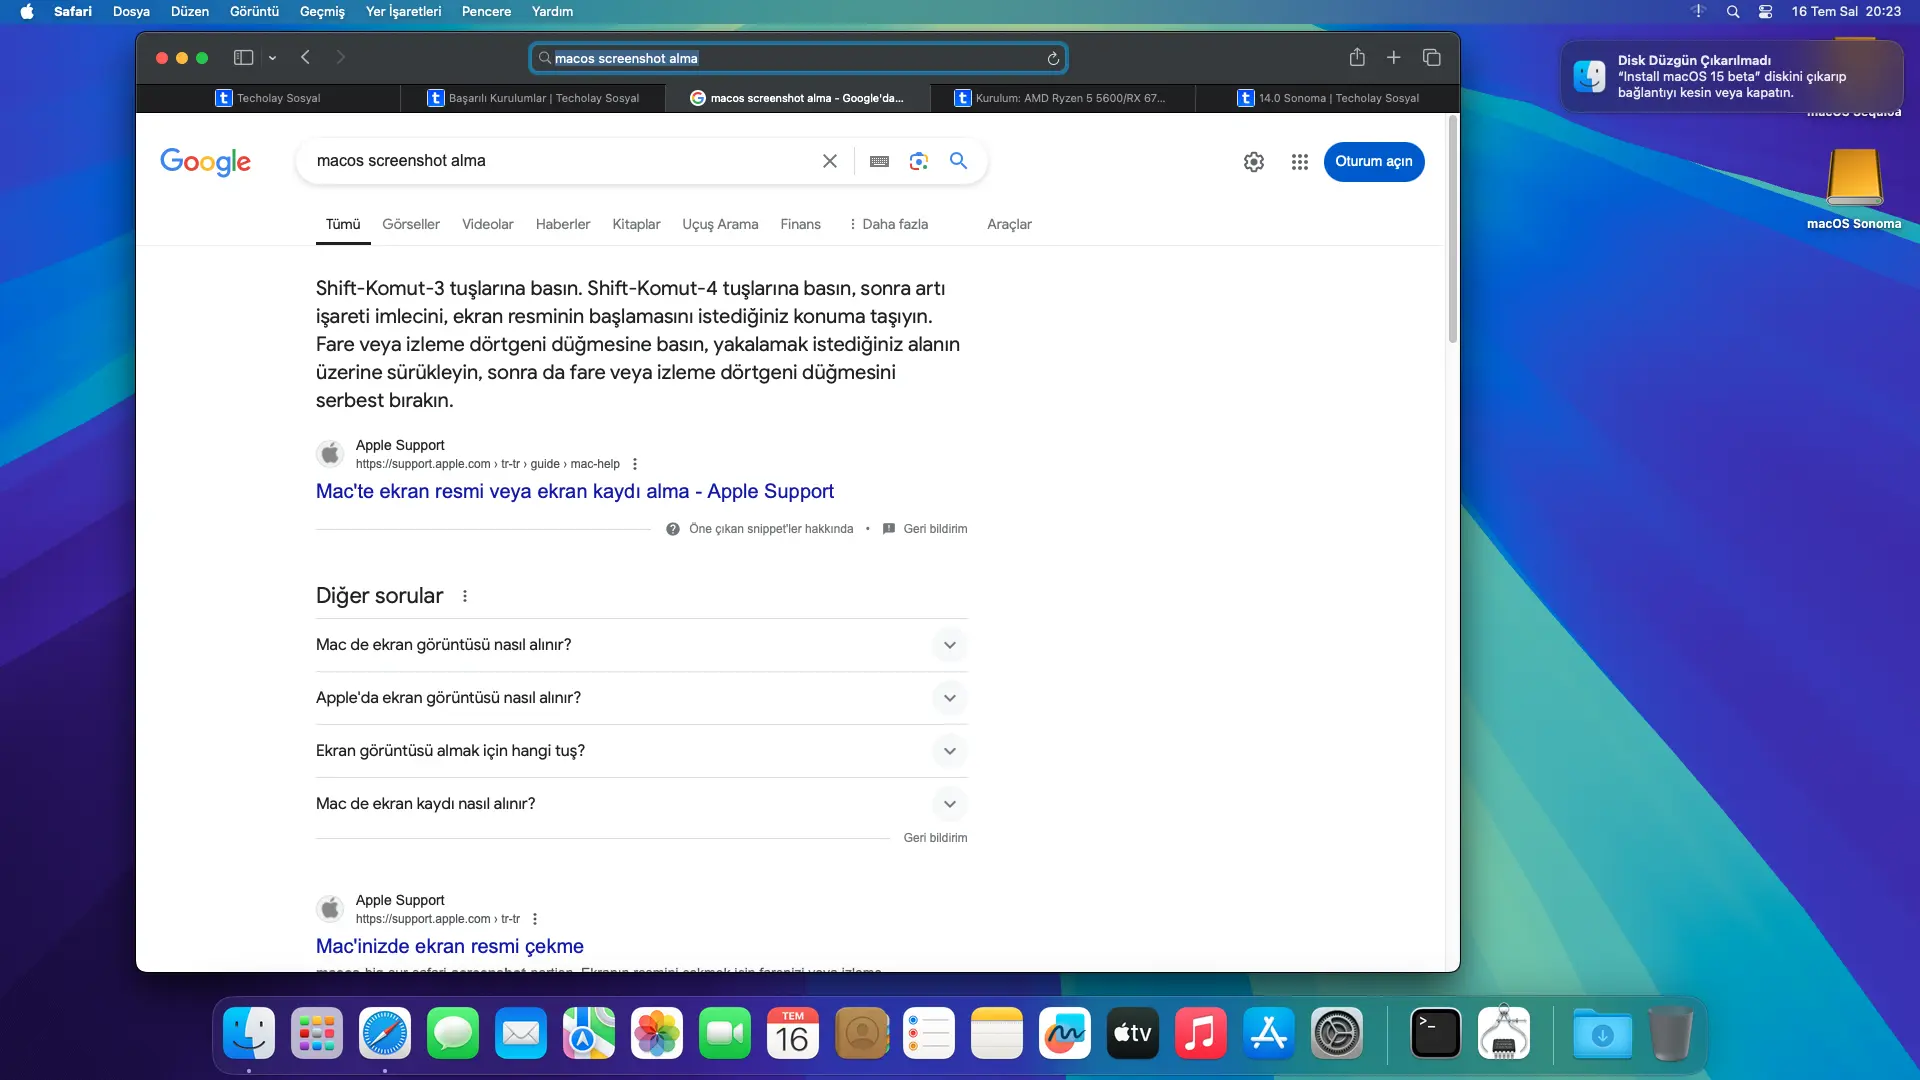The height and width of the screenshot is (1080, 1920).
Task: Select the Kitaplar results tab
Action: click(636, 224)
